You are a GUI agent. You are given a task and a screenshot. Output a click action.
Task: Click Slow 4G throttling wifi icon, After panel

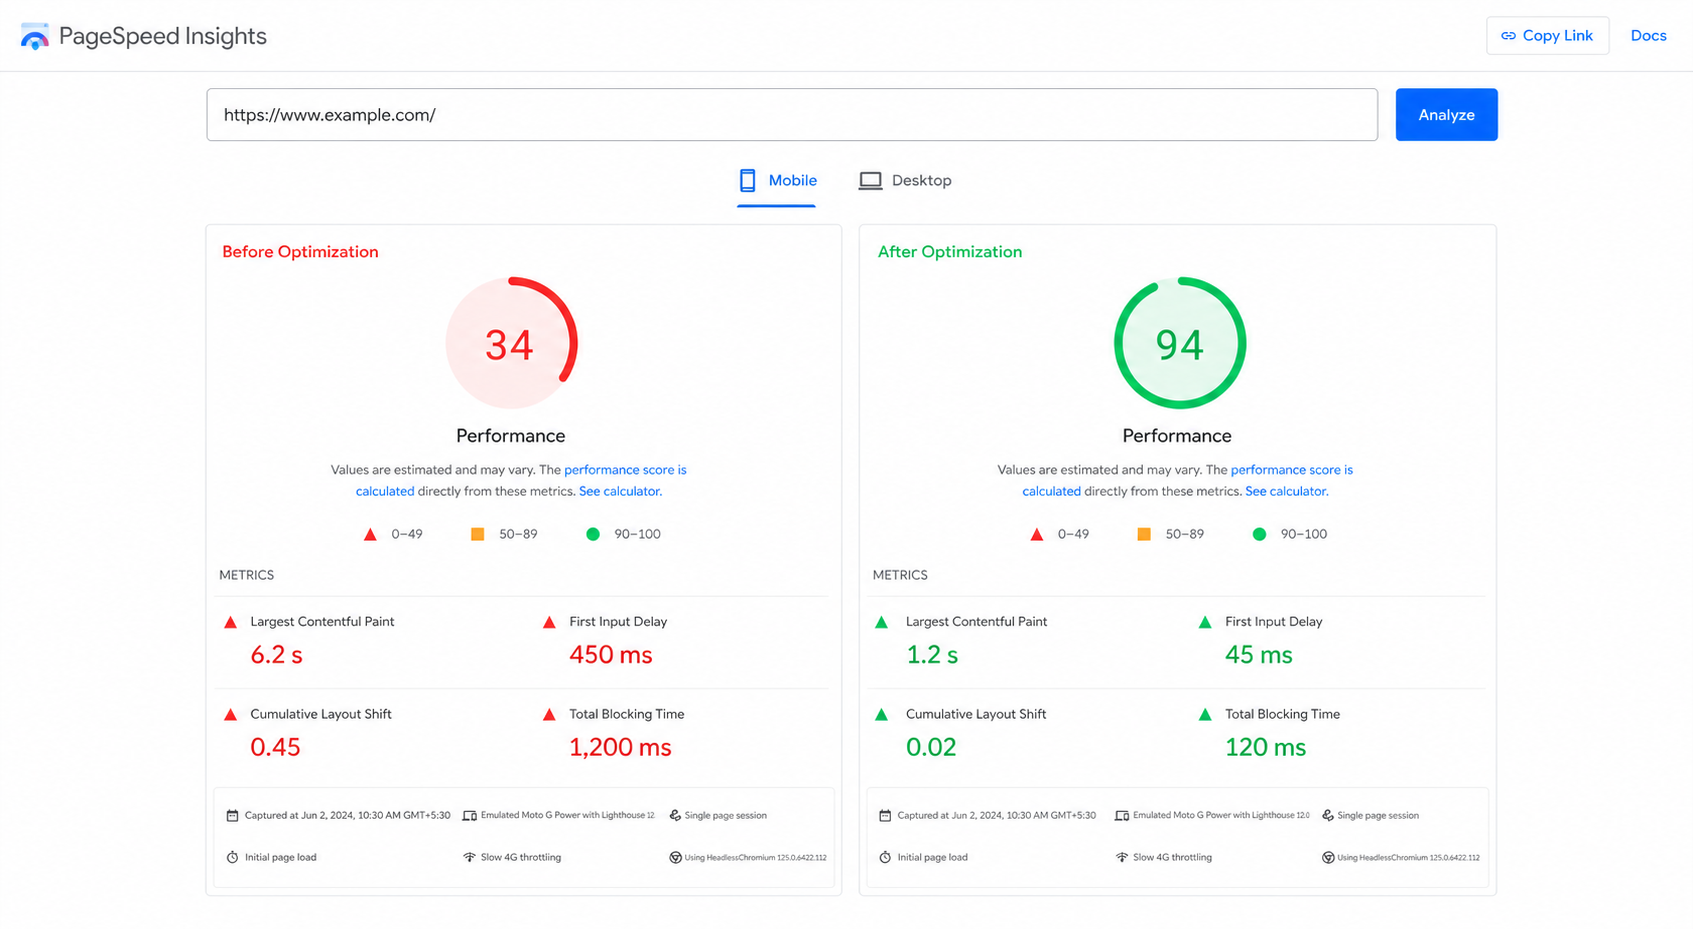(x=1122, y=858)
